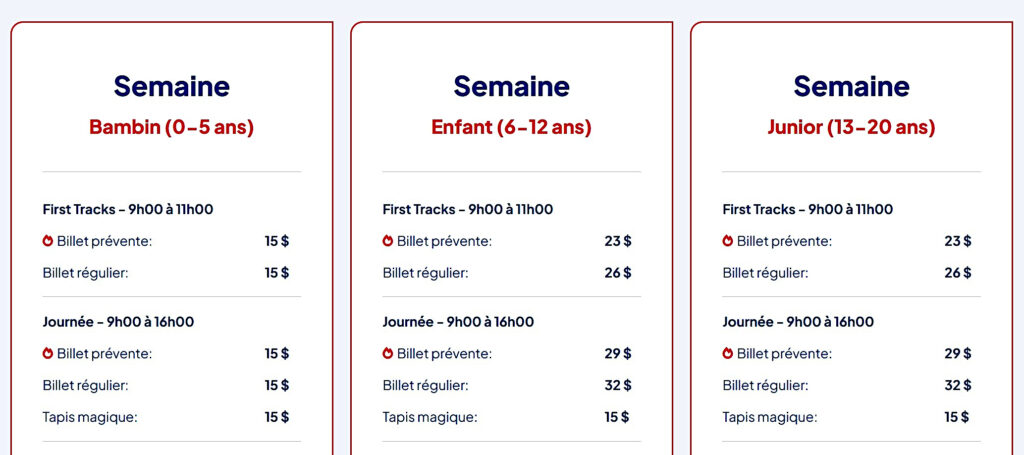Click flame icon beside Bambin First Tracks prévente
The height and width of the screenshot is (455, 1024).
click(x=48, y=241)
